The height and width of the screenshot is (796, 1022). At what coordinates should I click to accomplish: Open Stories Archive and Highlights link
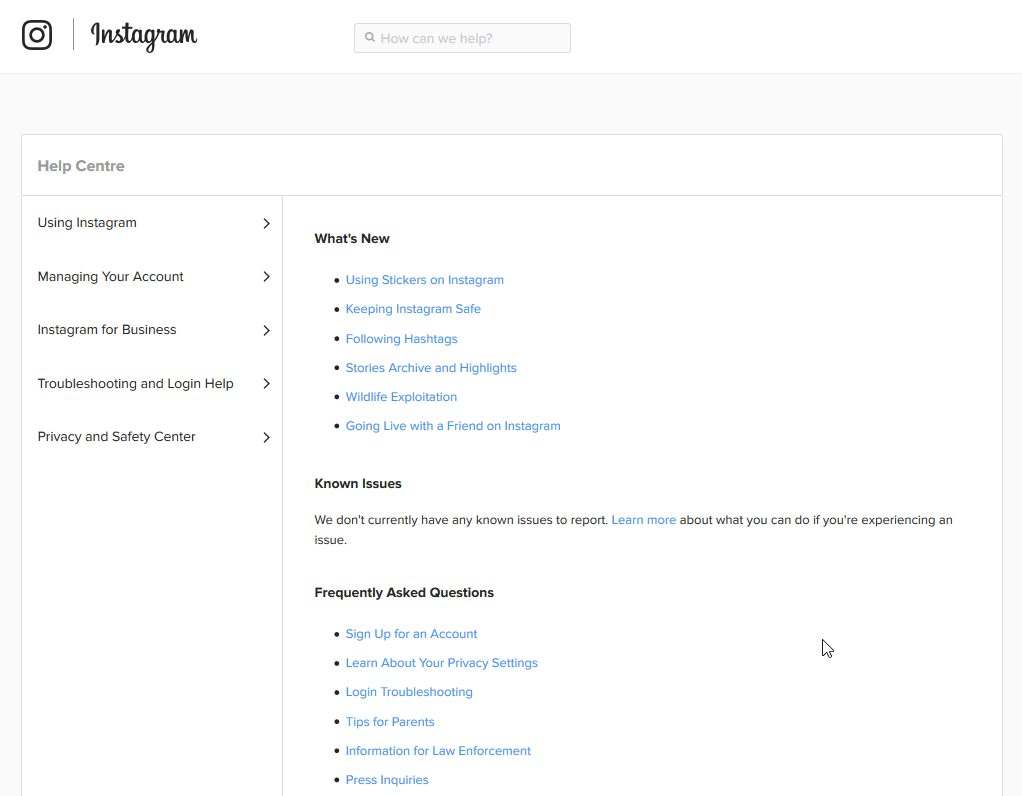431,368
